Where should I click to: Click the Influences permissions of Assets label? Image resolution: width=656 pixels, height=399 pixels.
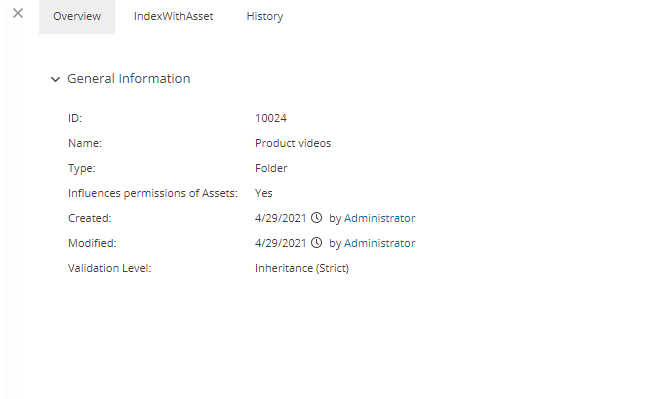pyautogui.click(x=153, y=193)
